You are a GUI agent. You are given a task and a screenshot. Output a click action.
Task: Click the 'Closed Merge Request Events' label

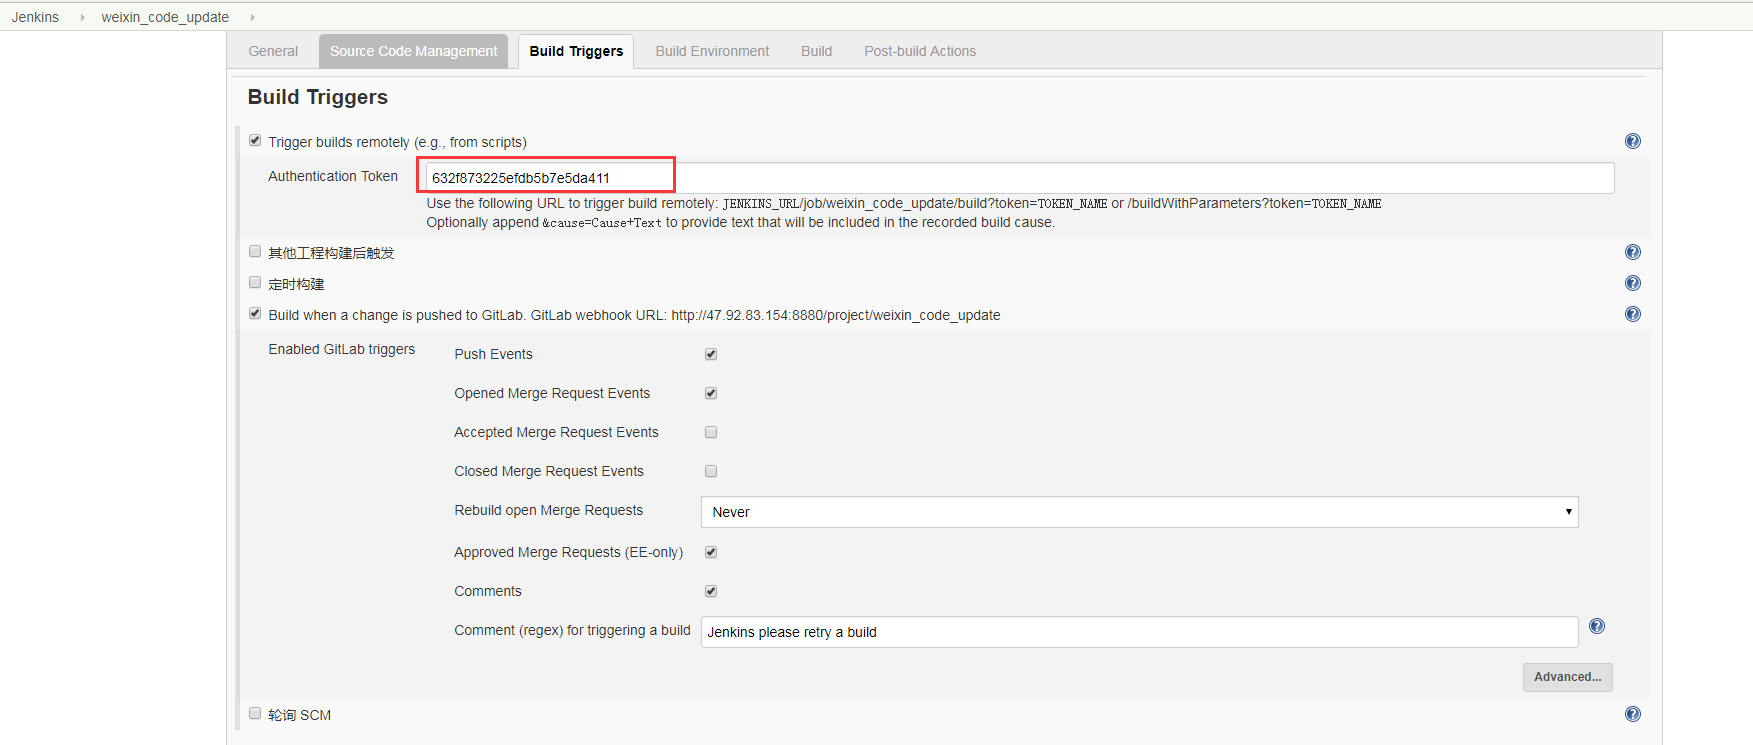pos(549,471)
